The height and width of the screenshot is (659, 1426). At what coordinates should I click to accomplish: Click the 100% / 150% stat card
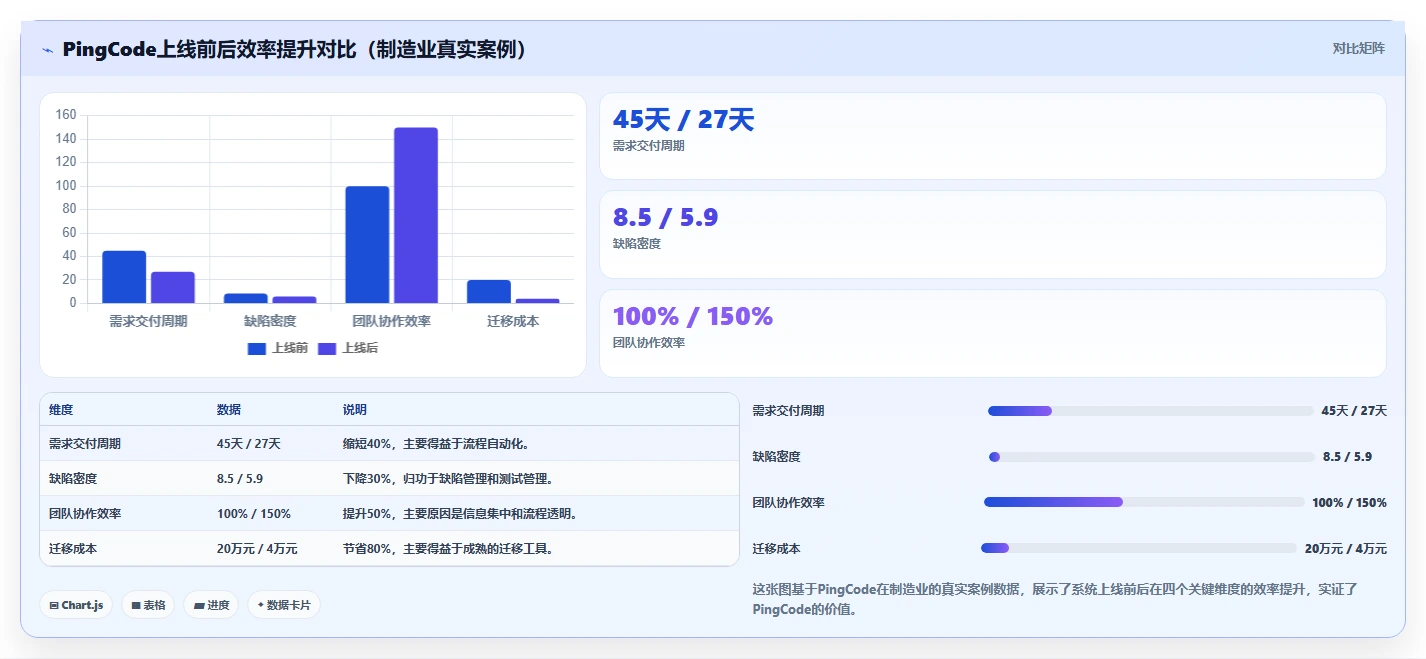tap(992, 333)
